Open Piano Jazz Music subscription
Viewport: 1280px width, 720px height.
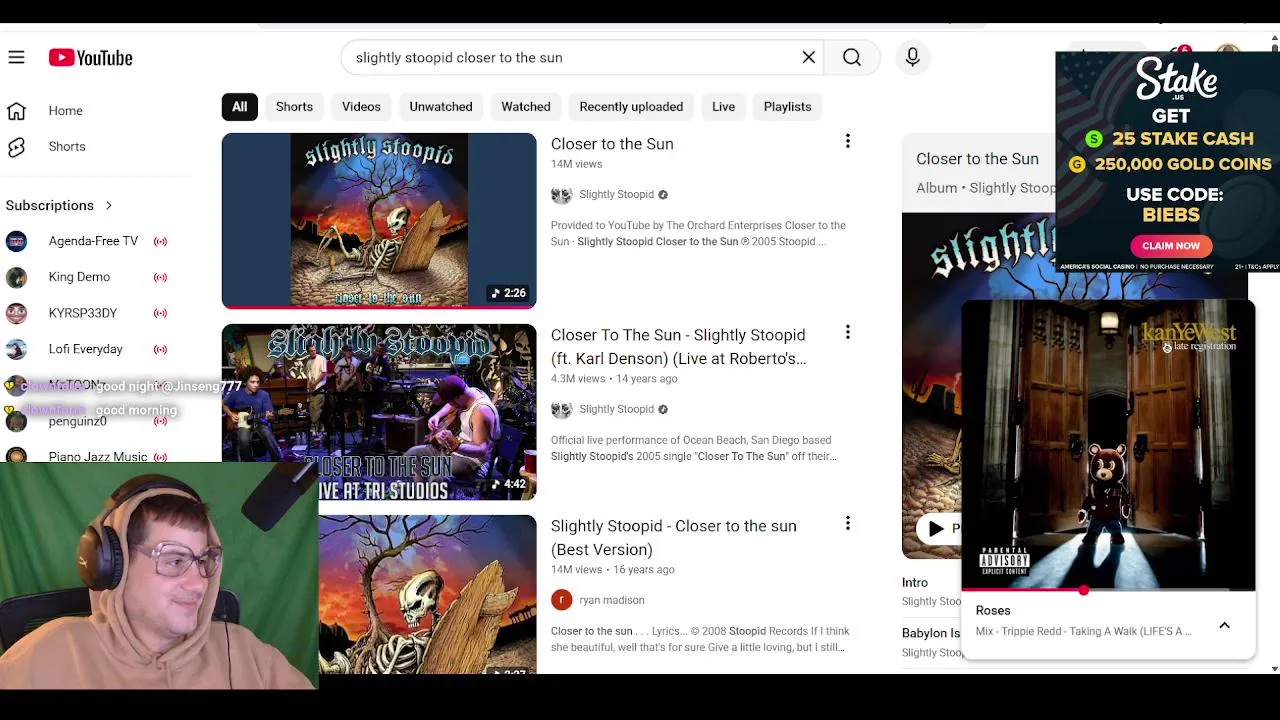[97, 456]
